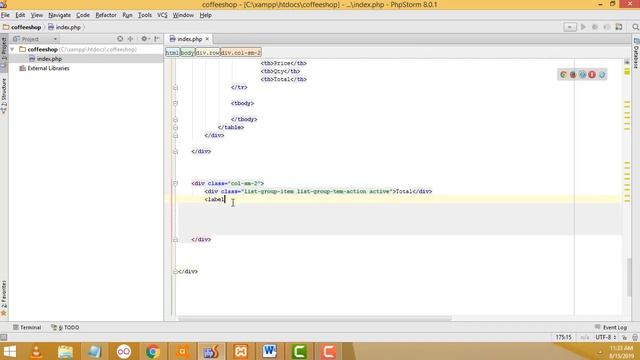Click the Search Everywhere magnifier icon
Image resolution: width=640 pixels, height=360 pixels.
pyautogui.click(x=635, y=27)
